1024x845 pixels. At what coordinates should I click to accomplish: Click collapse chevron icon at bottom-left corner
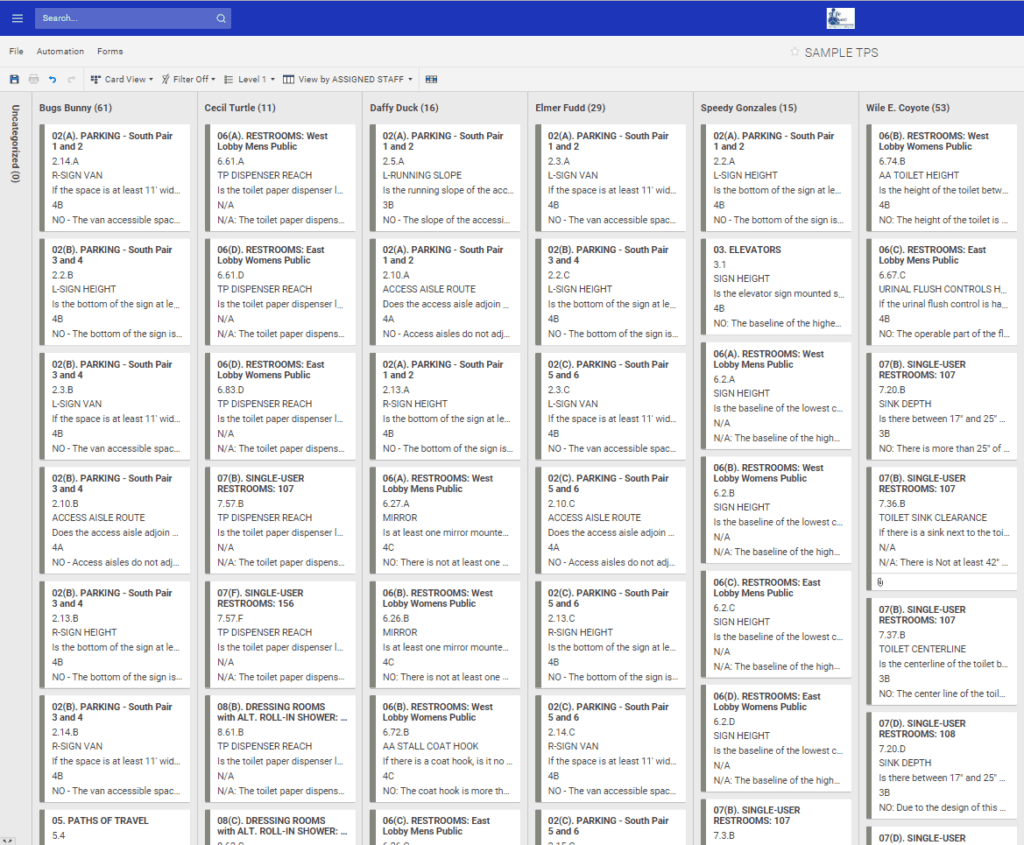(7, 840)
